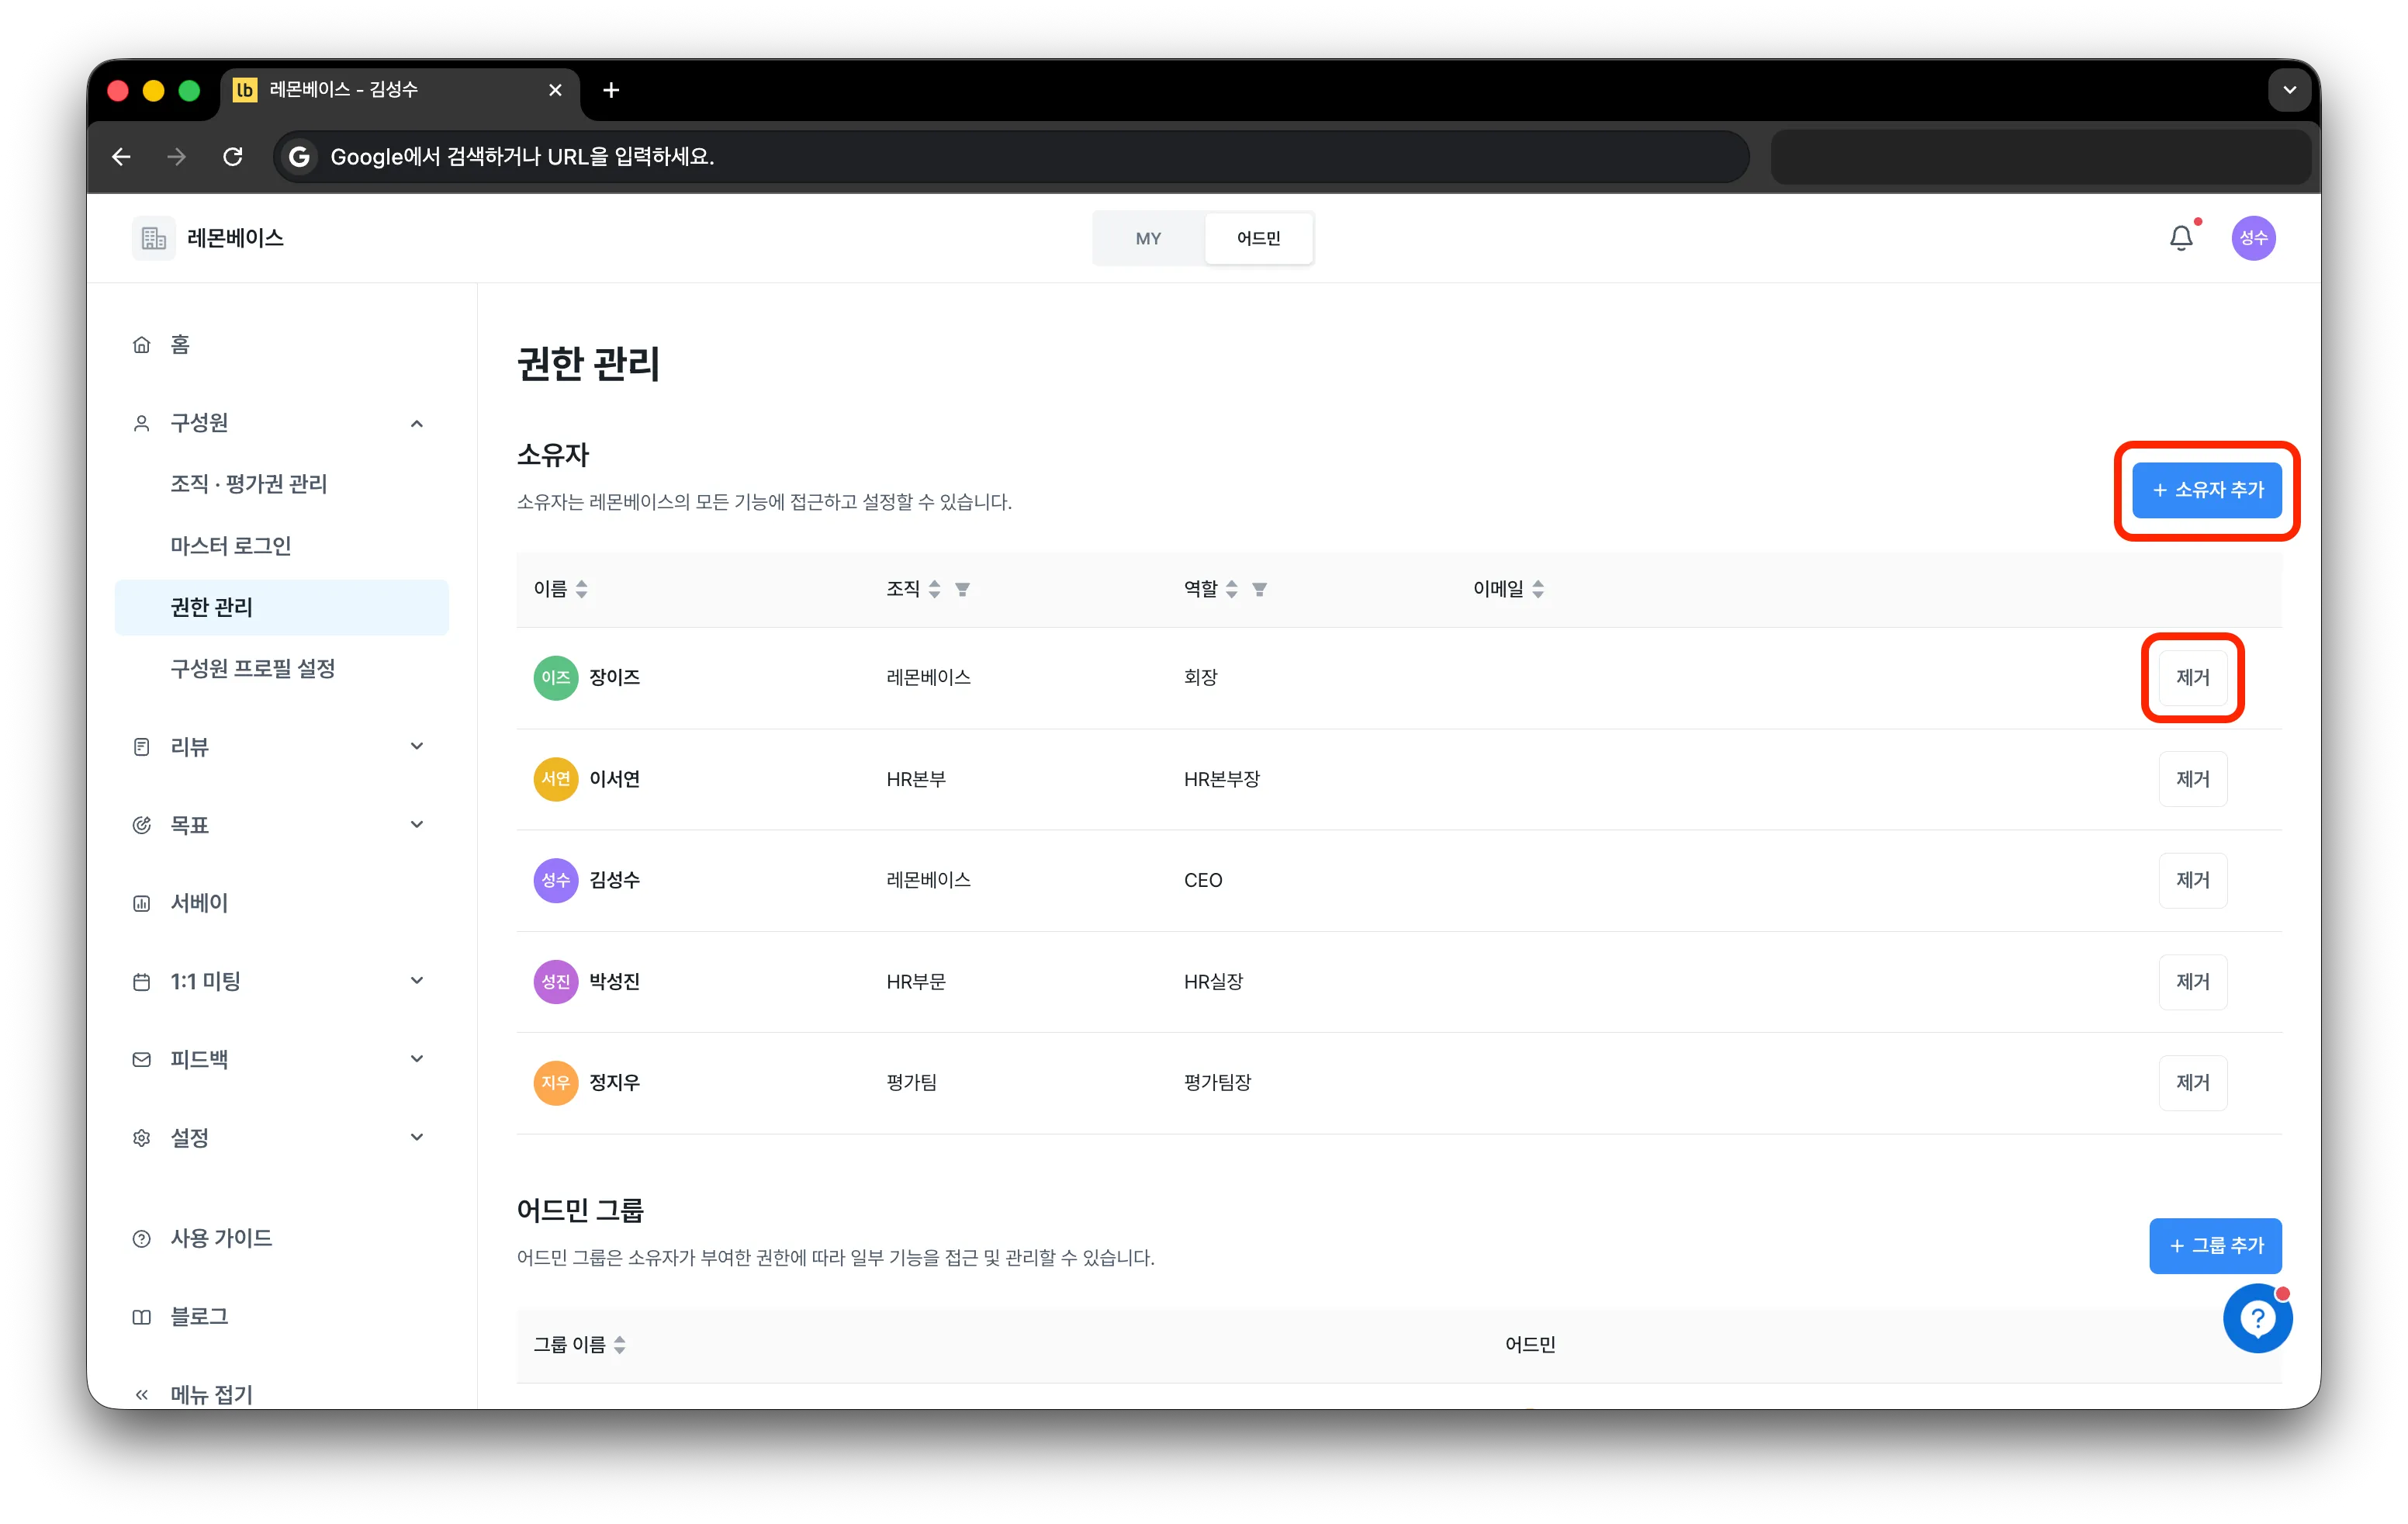Click the + 그룹 추가 button
Image resolution: width=2408 pixels, height=1524 pixels.
click(2216, 1245)
